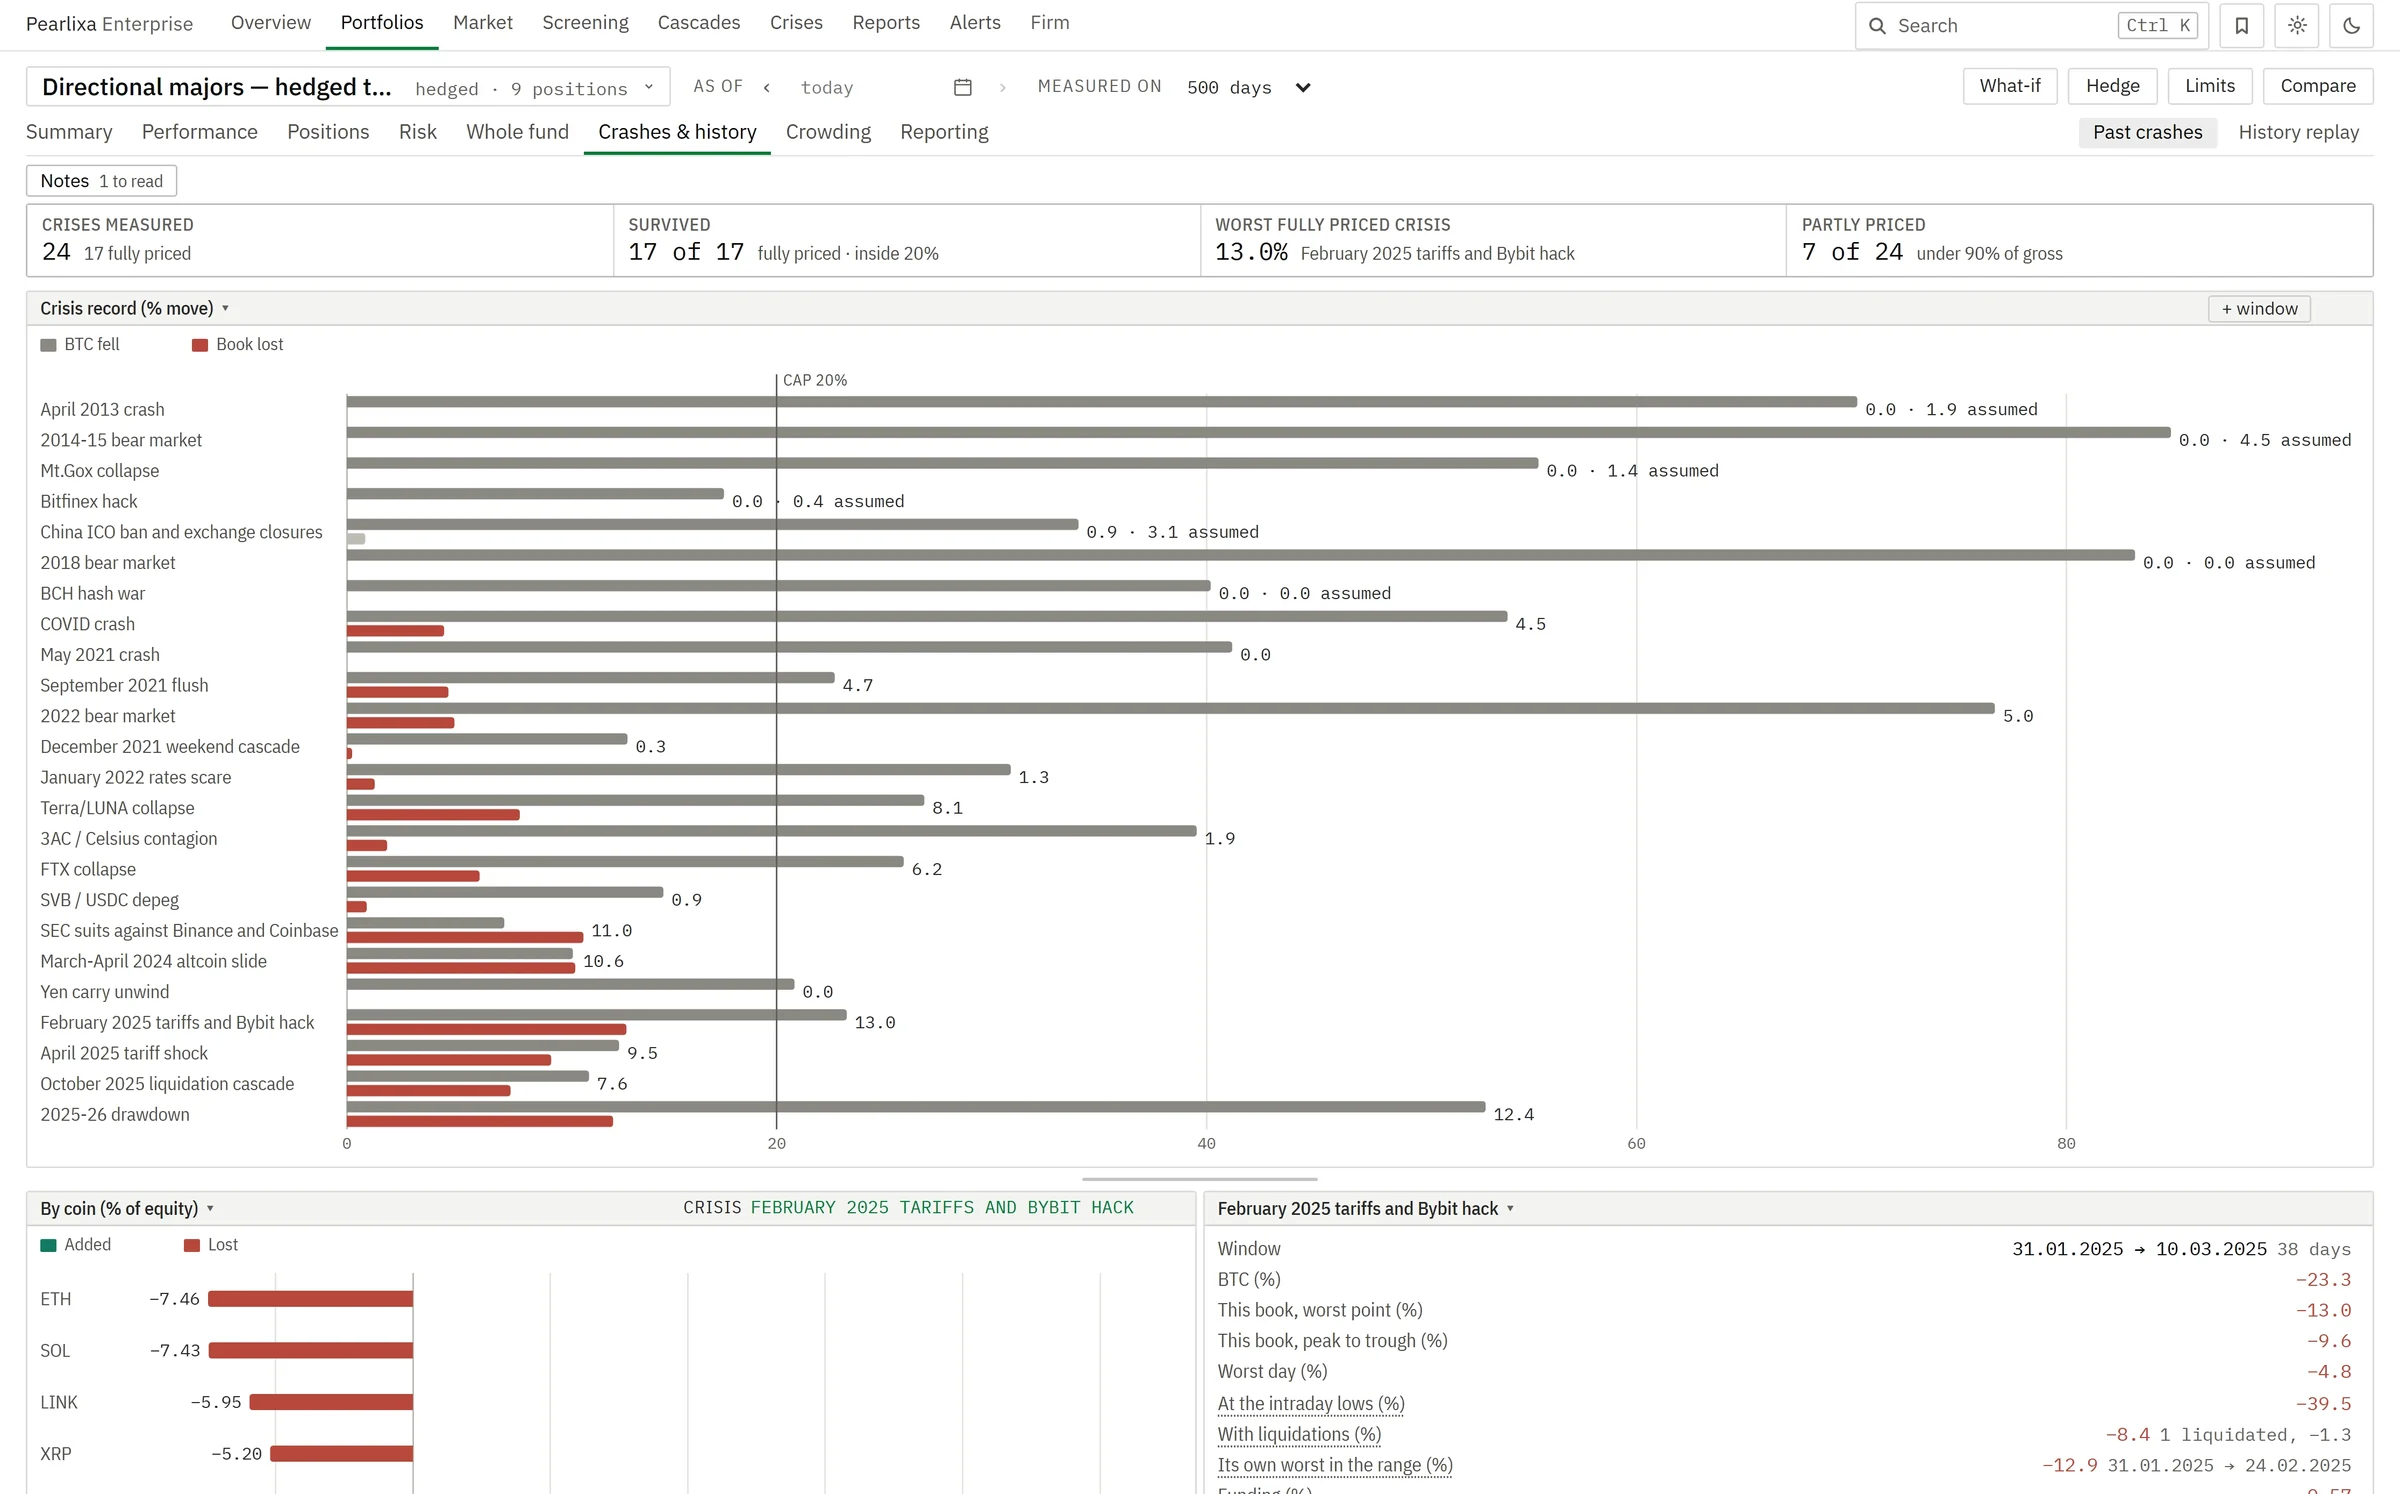Select History replay view
The width and height of the screenshot is (2400, 1494).
click(x=2298, y=133)
